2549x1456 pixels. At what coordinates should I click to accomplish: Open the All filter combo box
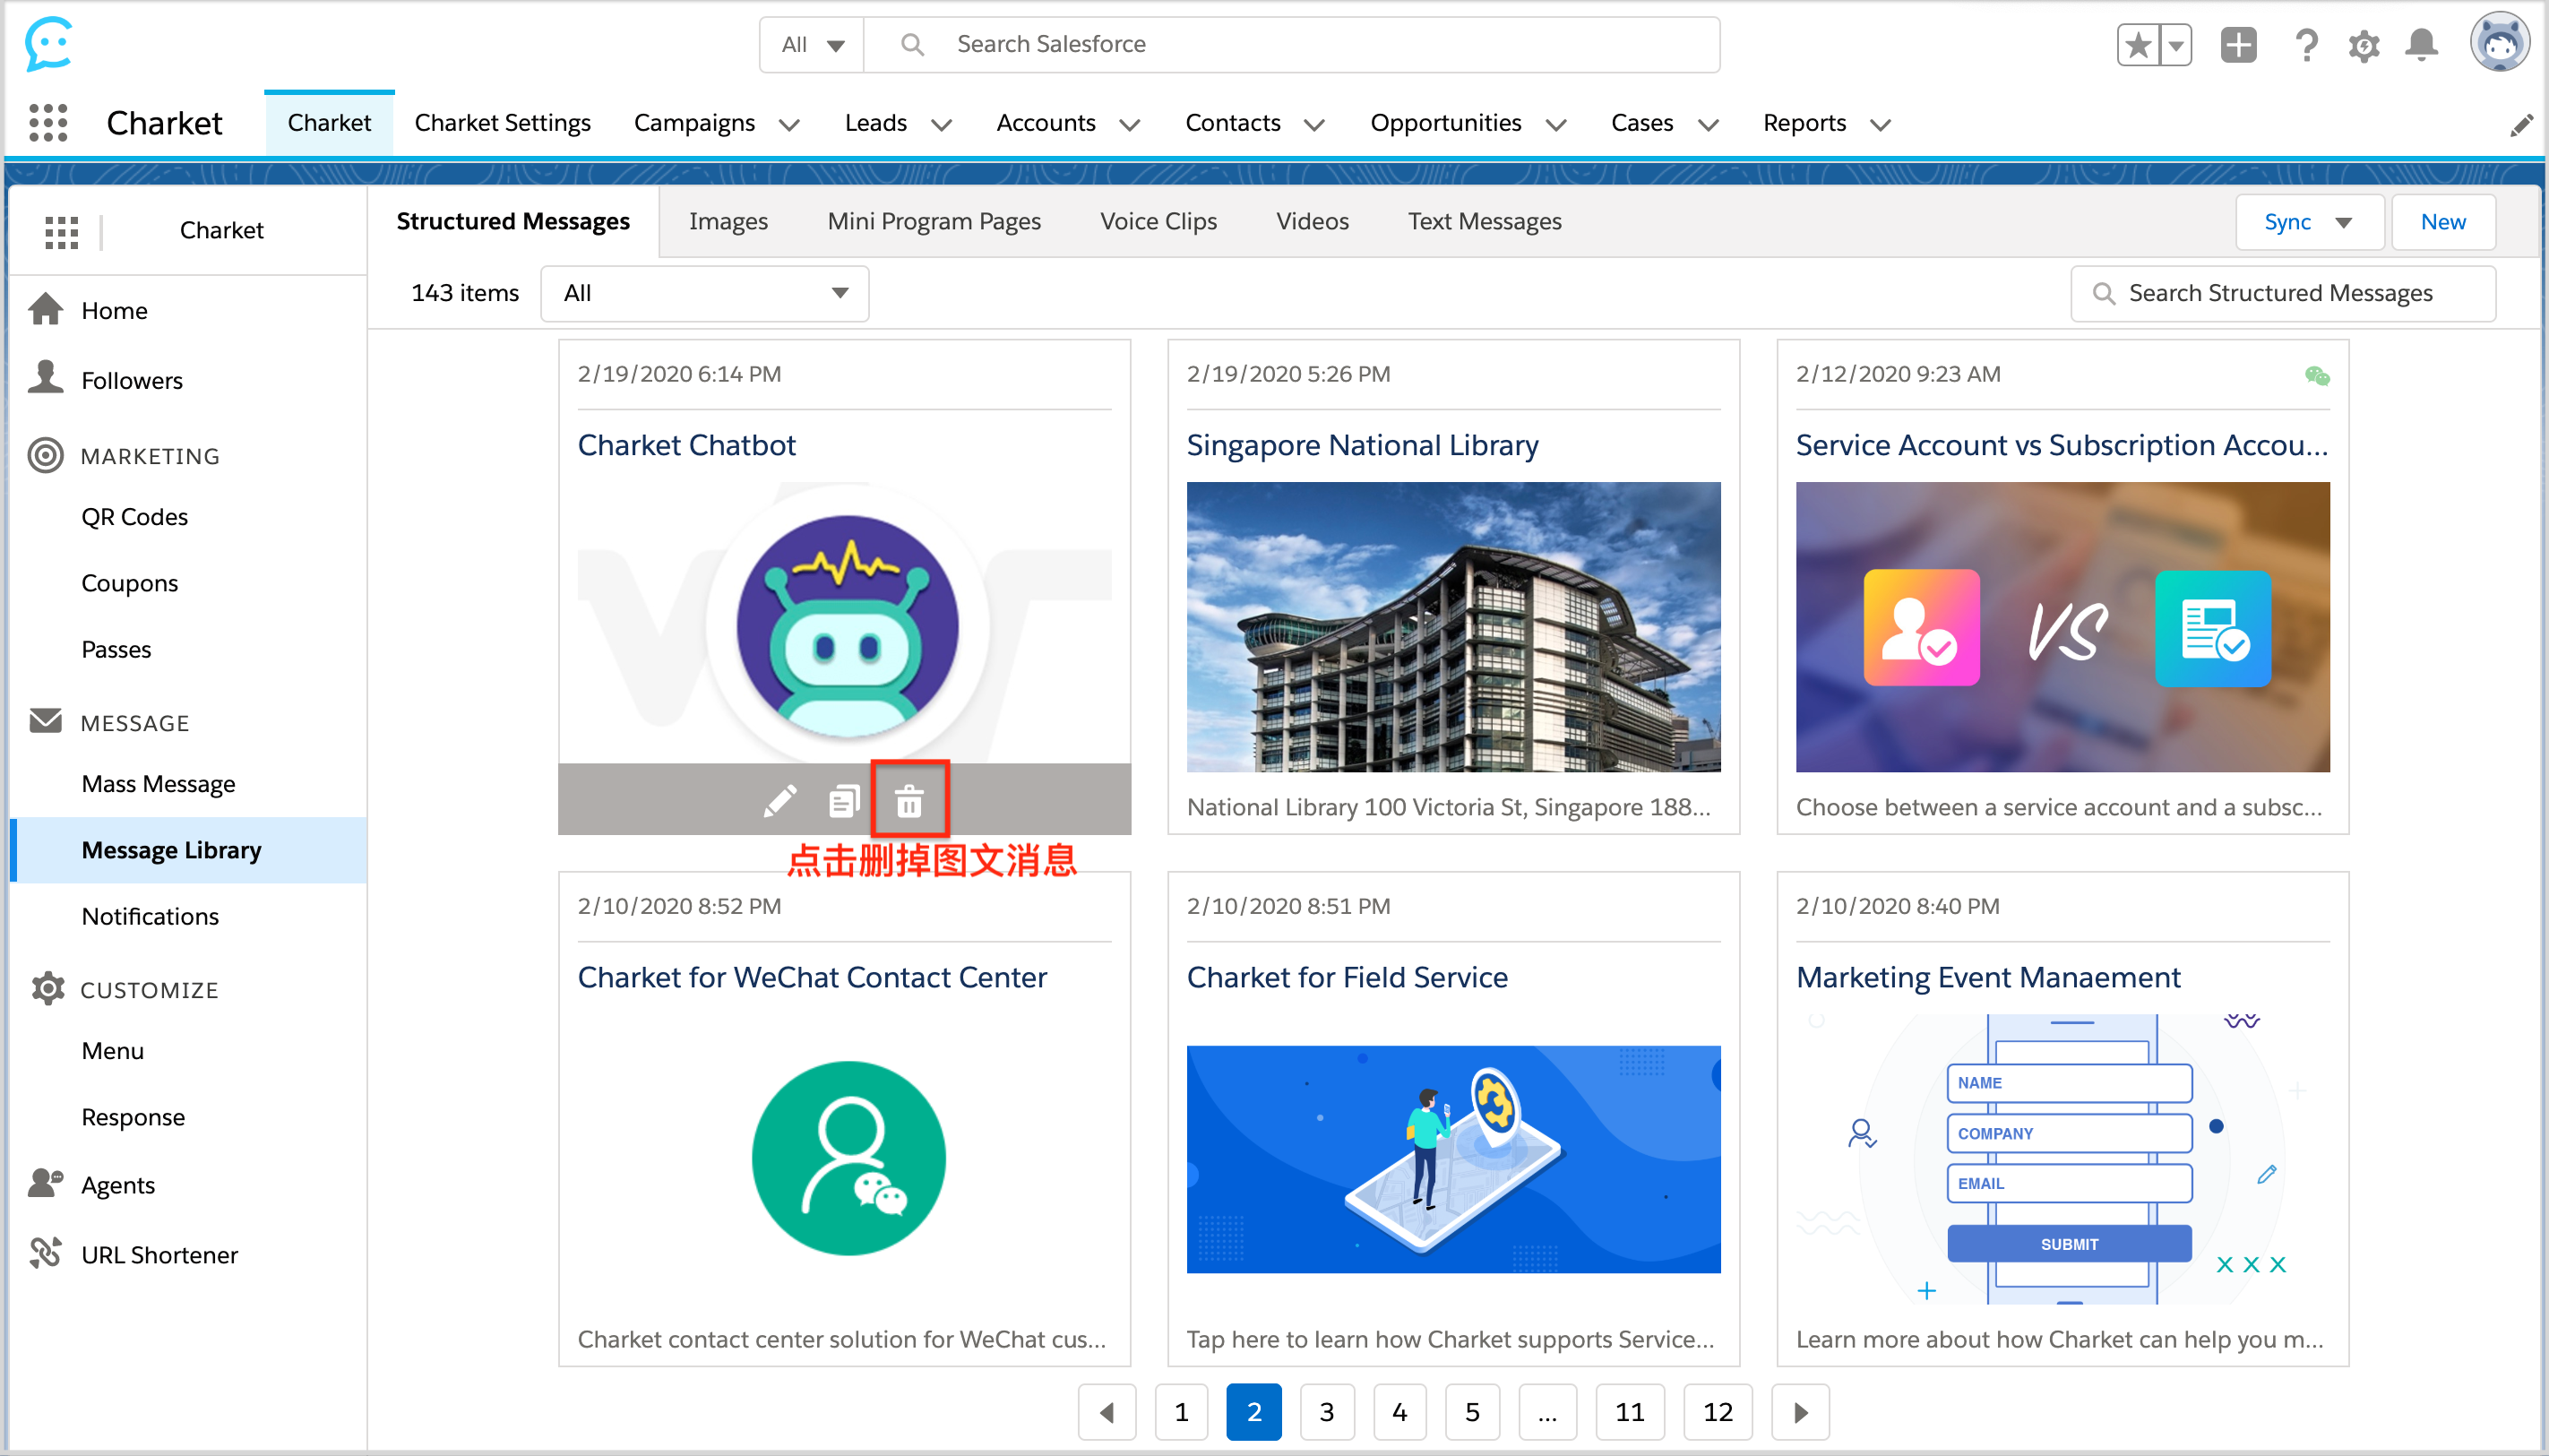coord(705,293)
